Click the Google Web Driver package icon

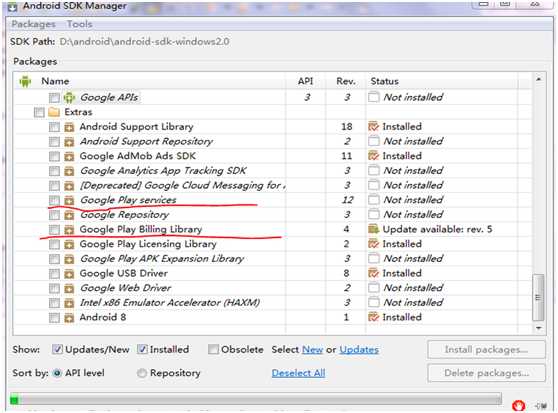point(69,288)
